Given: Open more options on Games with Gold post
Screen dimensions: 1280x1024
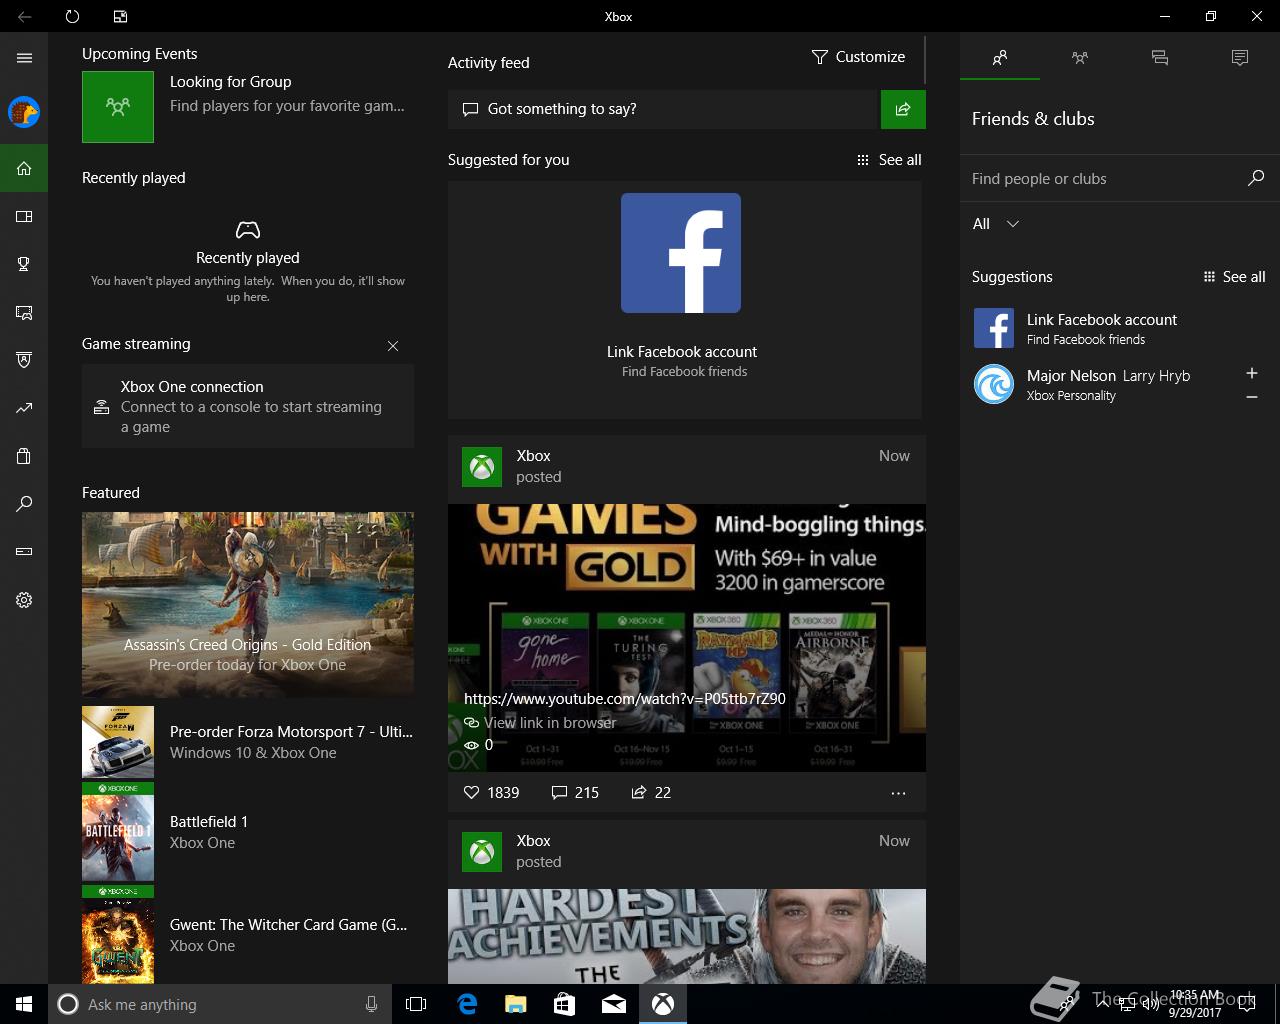Looking at the screenshot, I should (x=898, y=793).
